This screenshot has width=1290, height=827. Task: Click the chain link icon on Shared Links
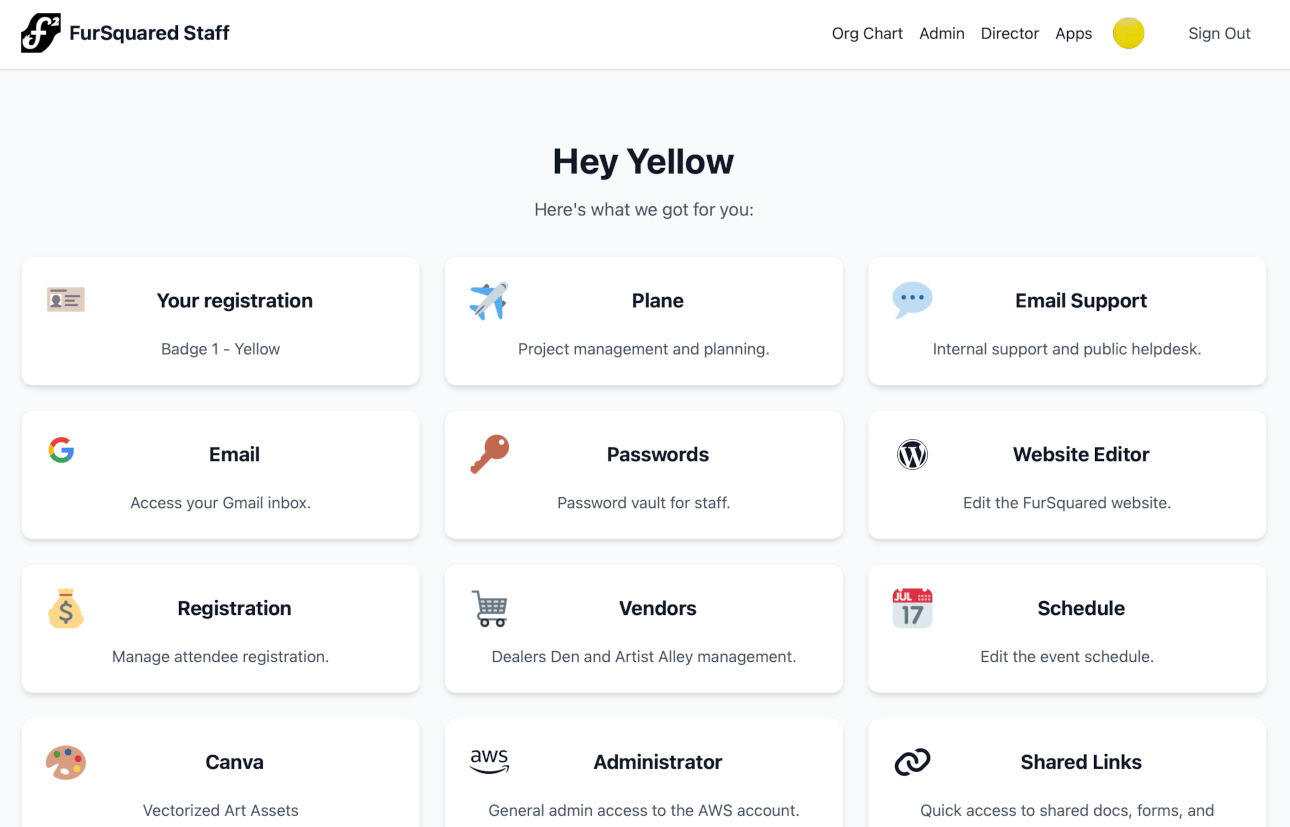[912, 762]
